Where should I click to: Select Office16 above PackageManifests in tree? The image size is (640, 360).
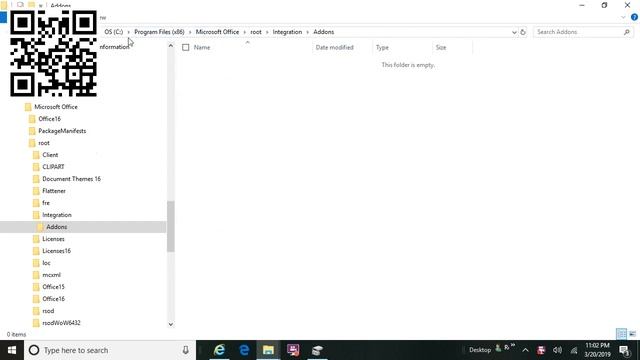tap(49, 119)
